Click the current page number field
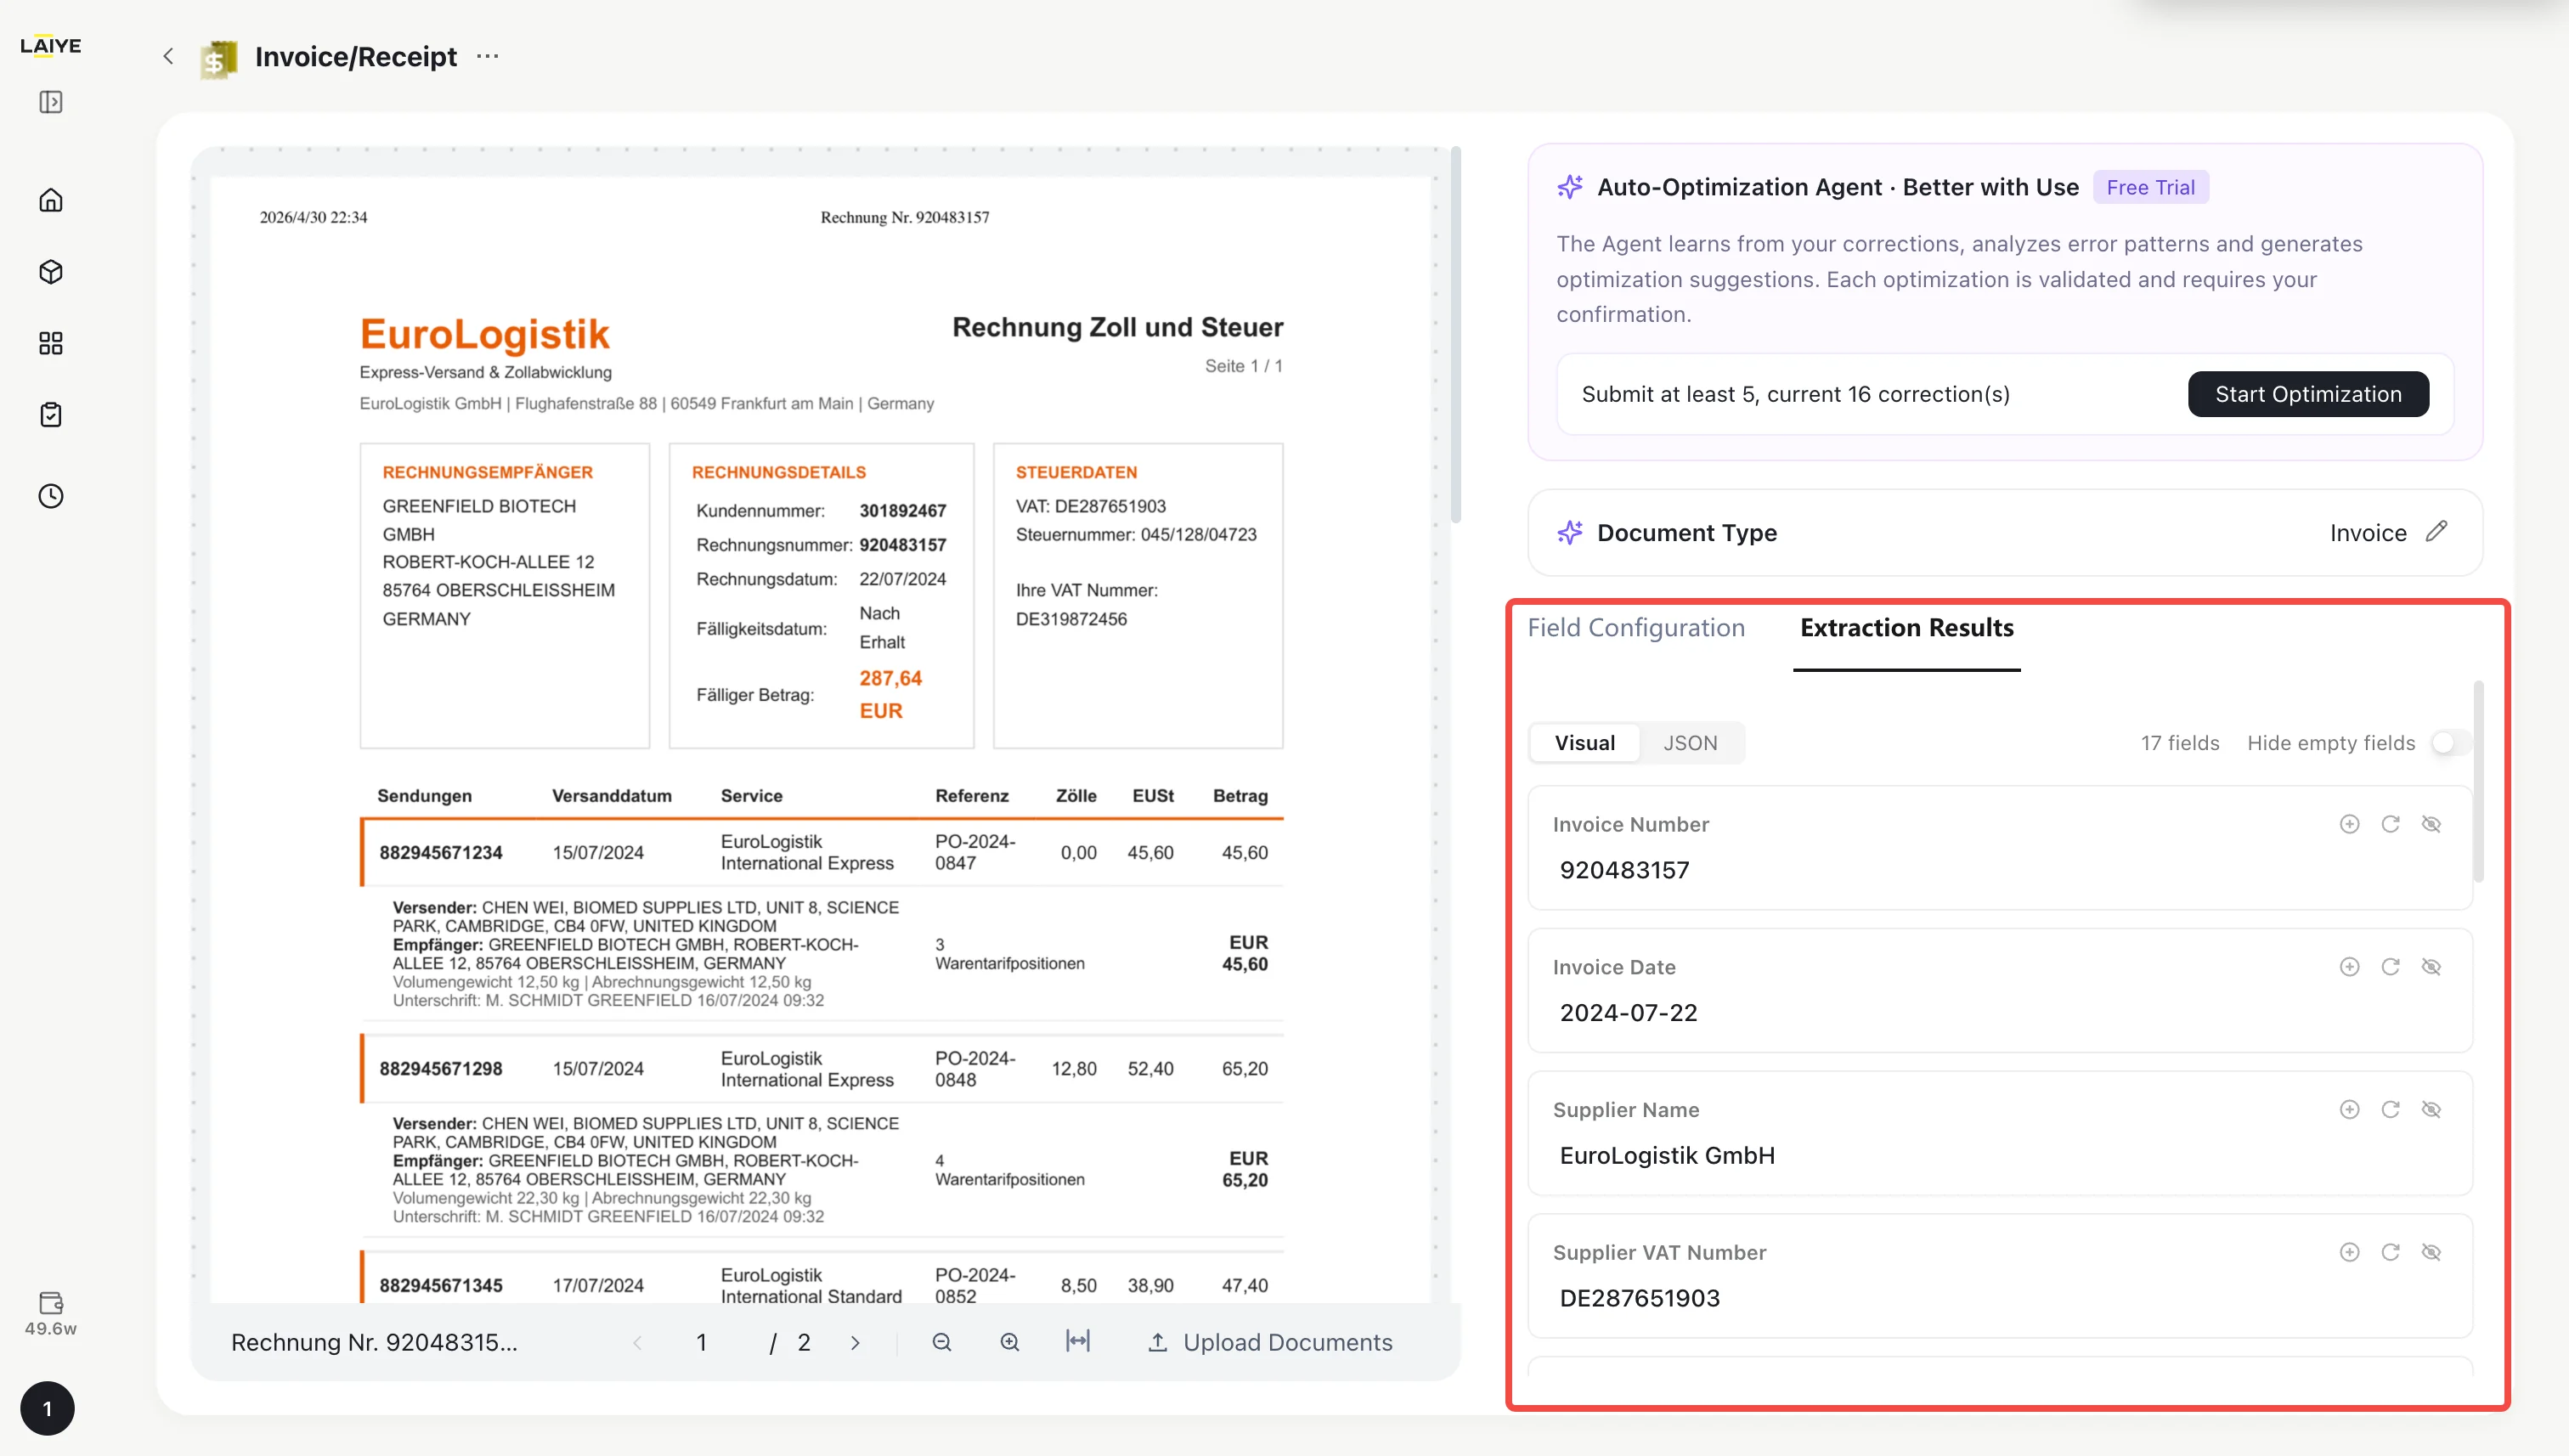Image resolution: width=2569 pixels, height=1456 pixels. pyautogui.click(x=702, y=1342)
